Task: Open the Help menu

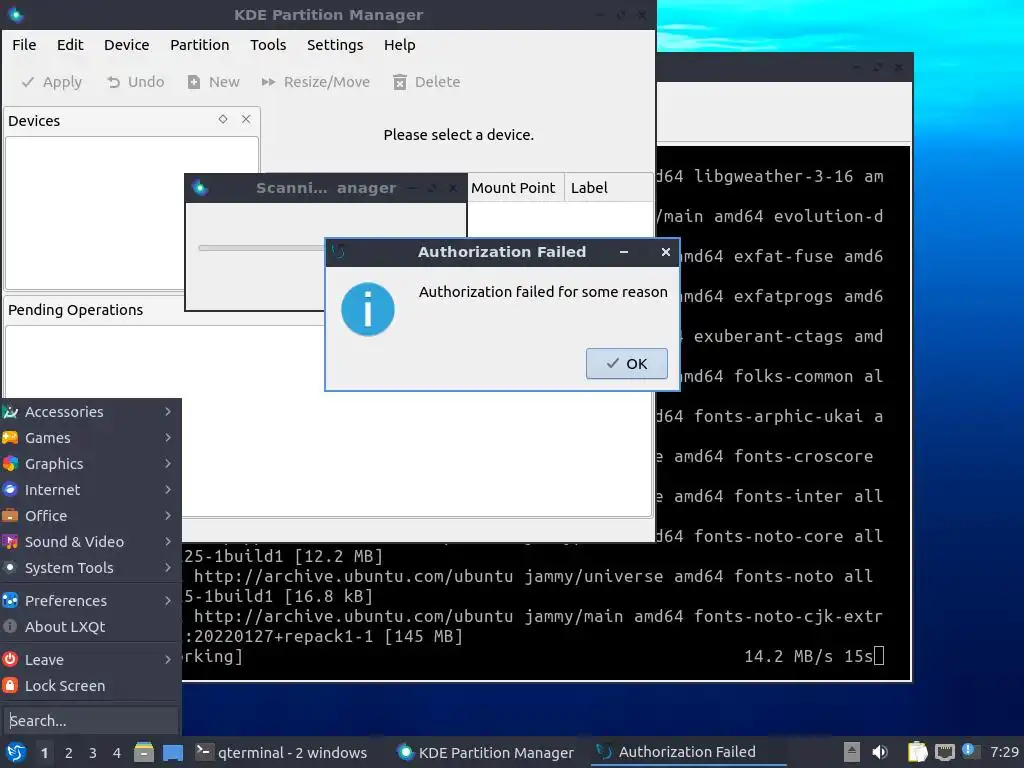Action: [400, 45]
